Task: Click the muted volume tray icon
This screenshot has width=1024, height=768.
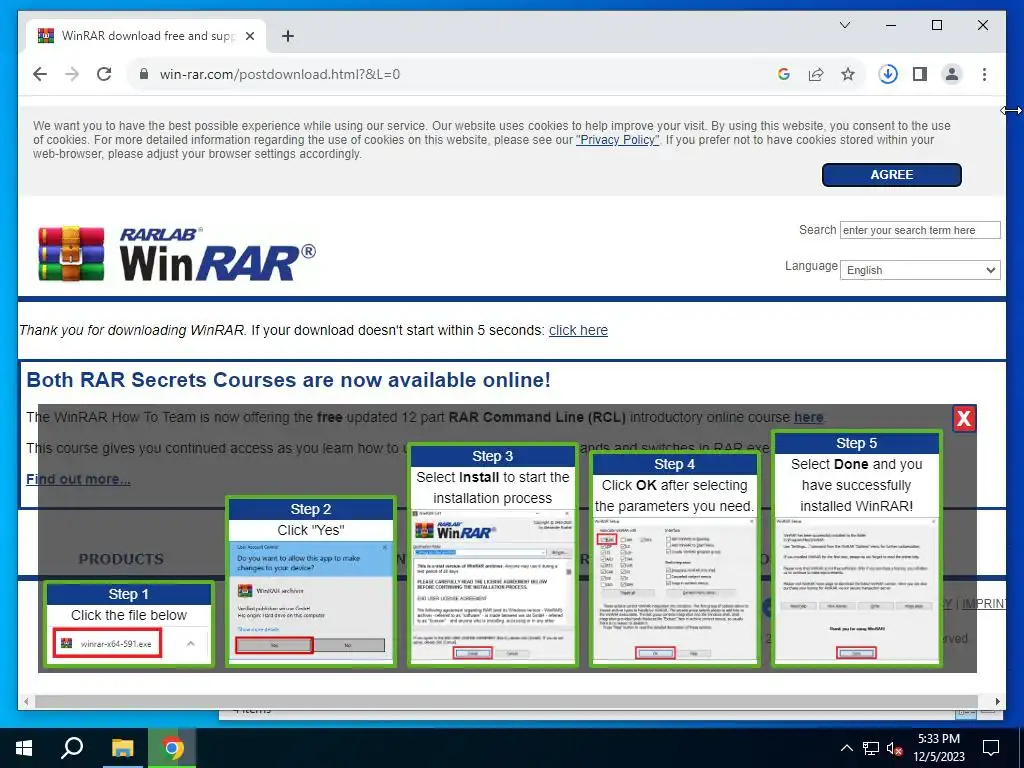Action: pos(894,748)
